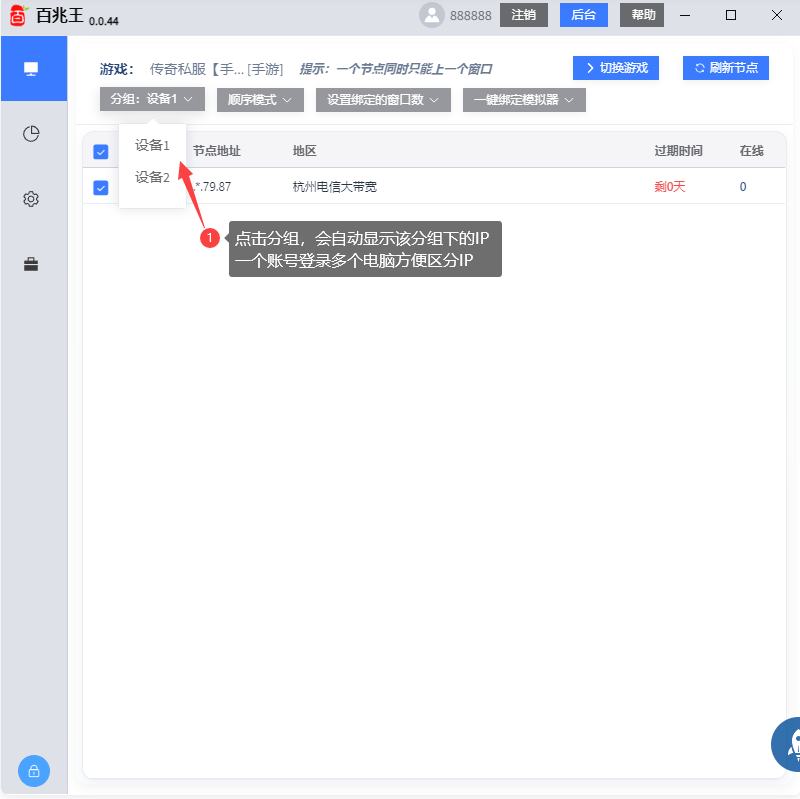The image size is (800, 799).
Task: Click the lock icon at bottom left
Action: pyautogui.click(x=33, y=771)
